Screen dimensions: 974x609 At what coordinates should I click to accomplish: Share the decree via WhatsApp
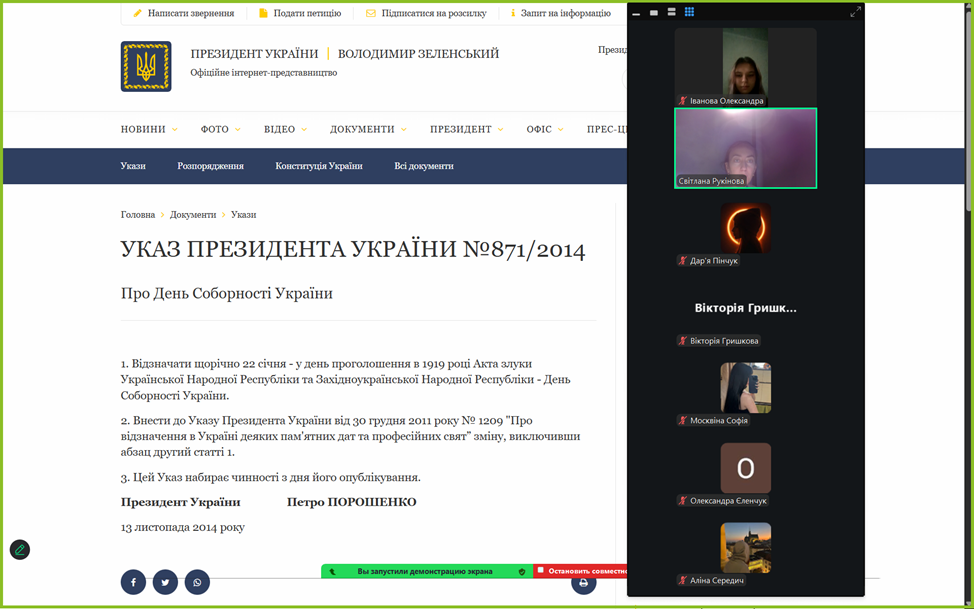197,582
